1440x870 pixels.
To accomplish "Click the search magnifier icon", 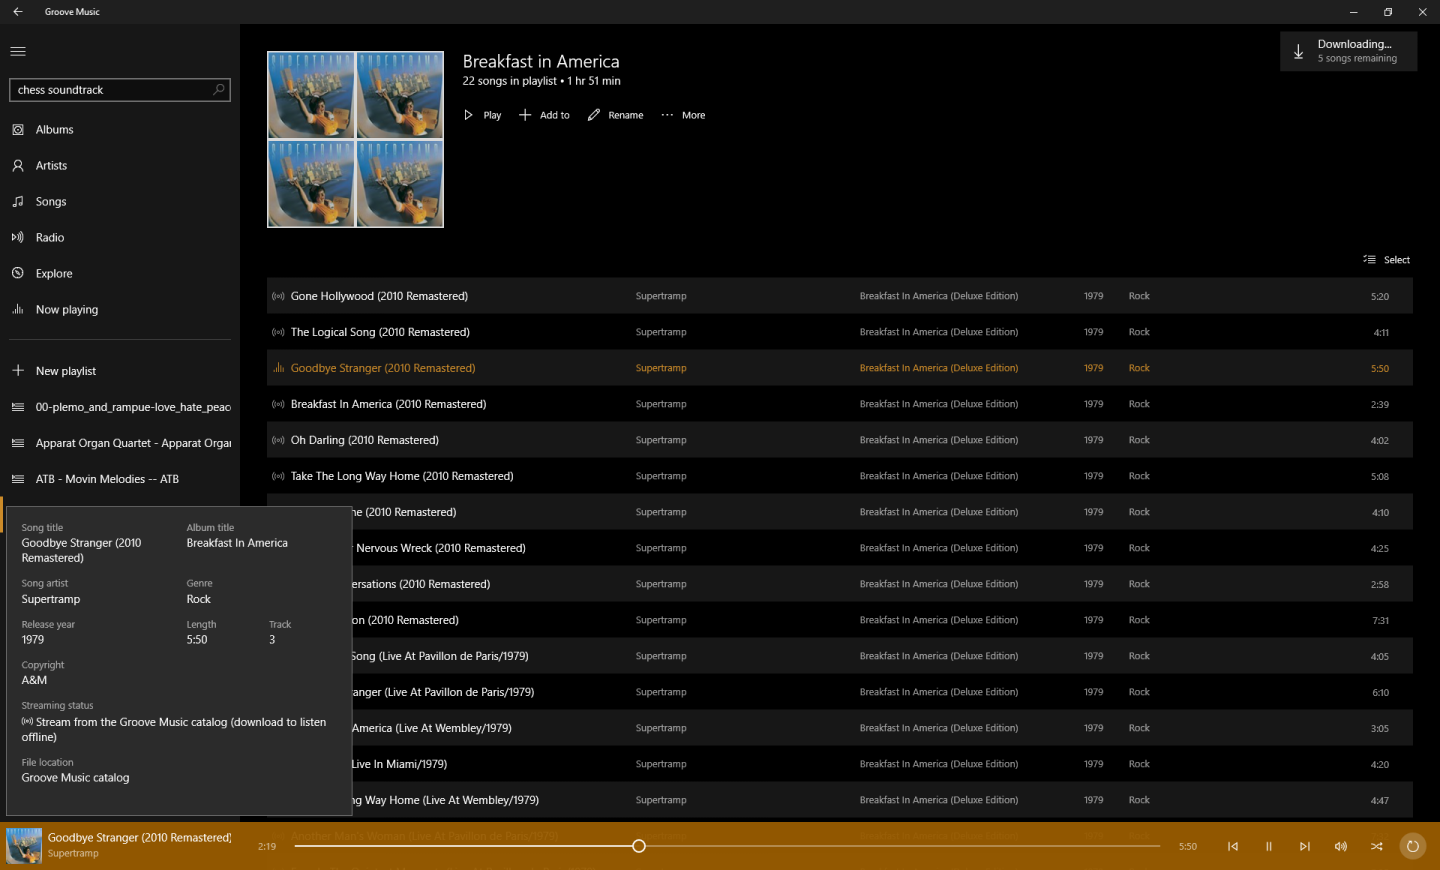I will (219, 90).
